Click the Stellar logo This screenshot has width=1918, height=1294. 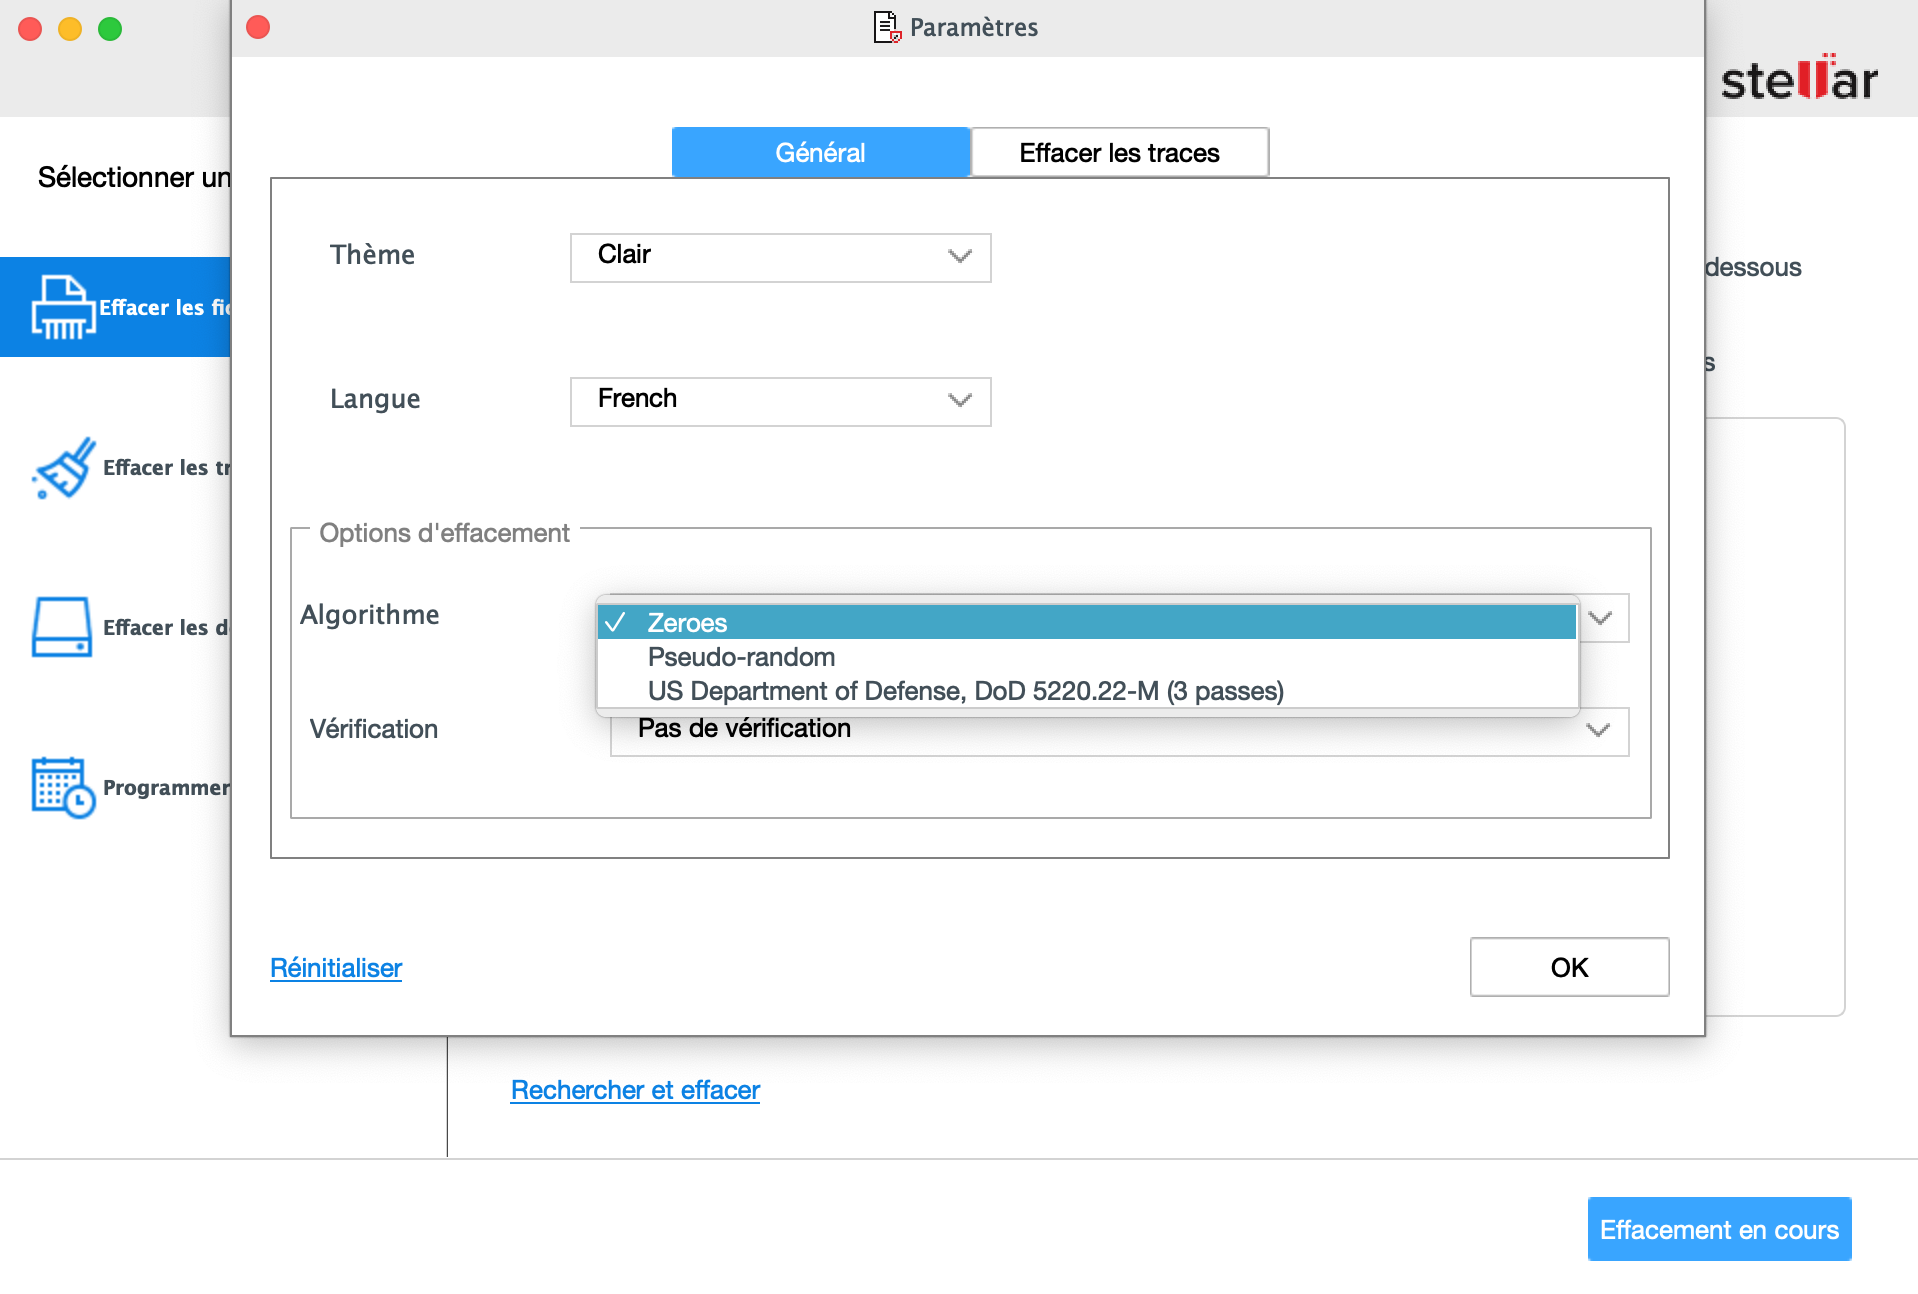1798,79
